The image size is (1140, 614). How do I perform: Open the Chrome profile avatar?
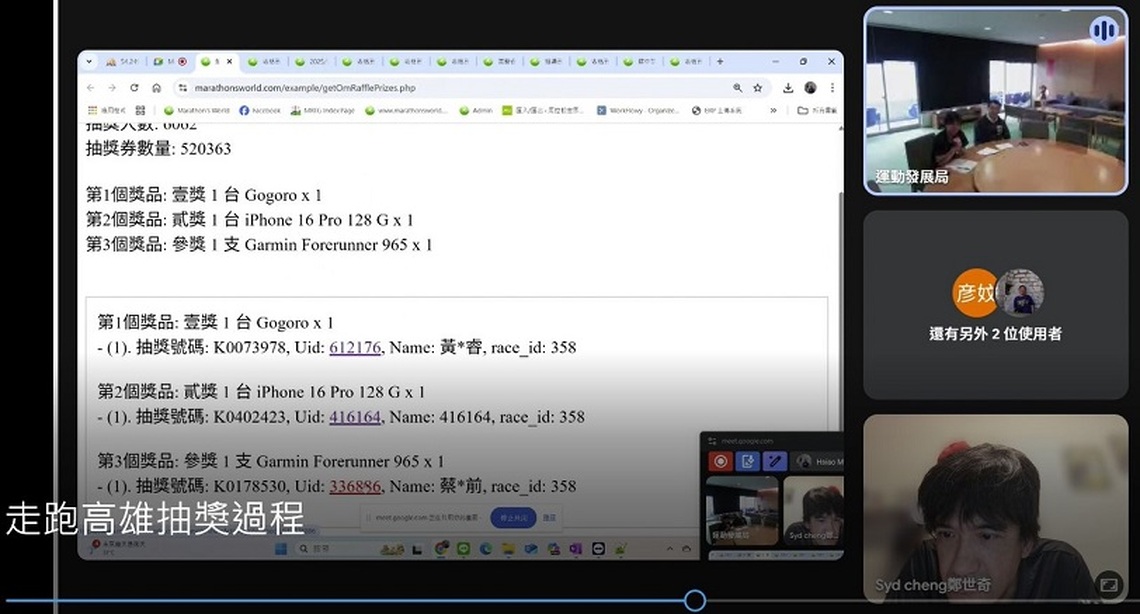(811, 88)
